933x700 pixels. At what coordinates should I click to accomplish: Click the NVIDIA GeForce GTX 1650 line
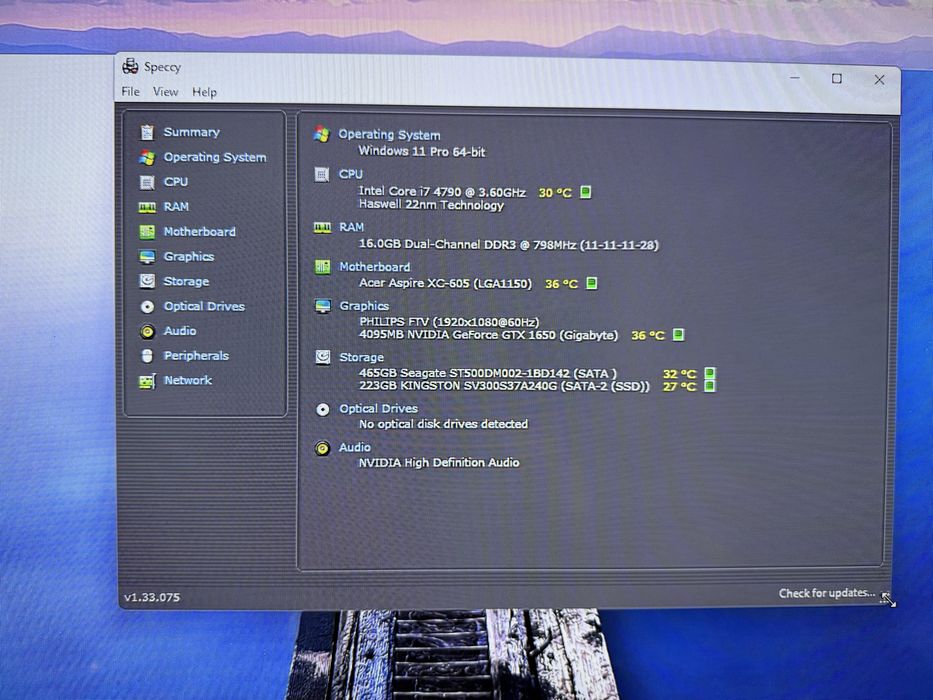[x=488, y=335]
